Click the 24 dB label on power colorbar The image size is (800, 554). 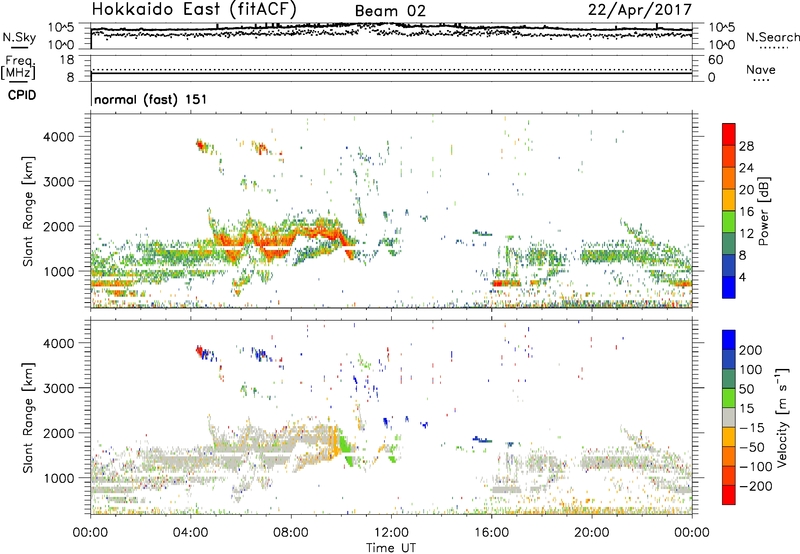[746, 168]
